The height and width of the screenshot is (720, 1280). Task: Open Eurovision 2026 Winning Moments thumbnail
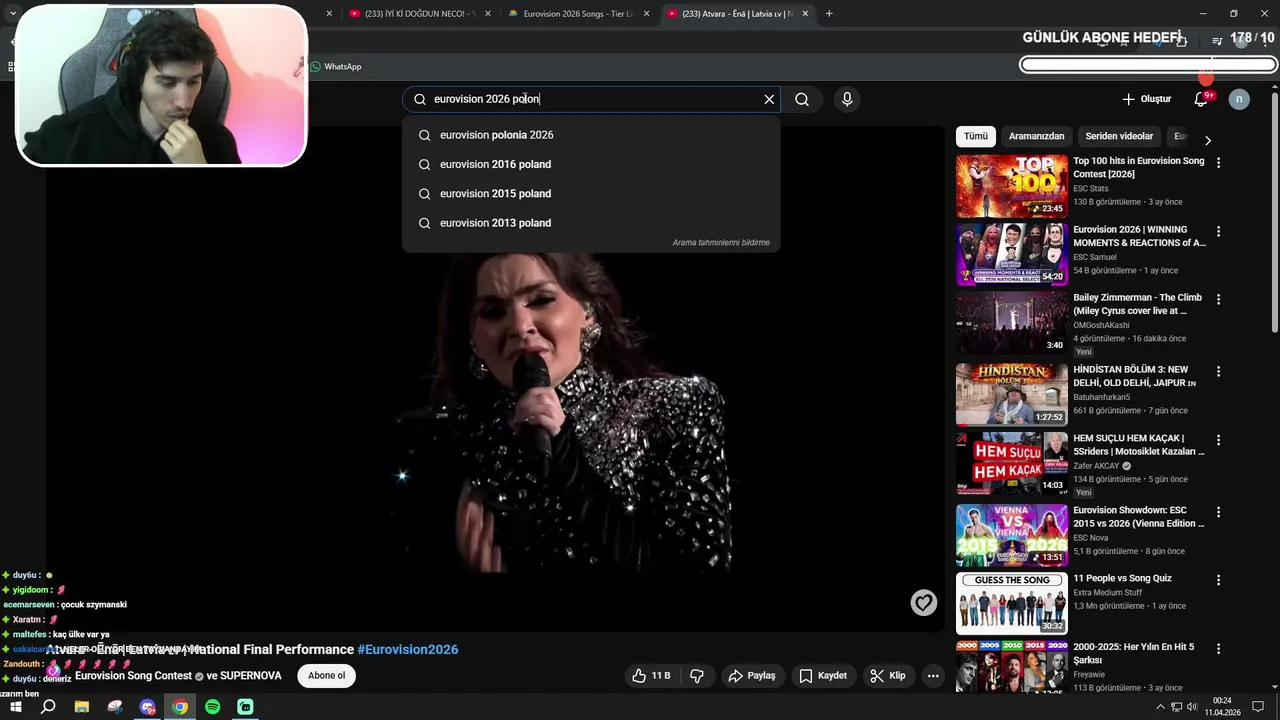[1011, 254]
